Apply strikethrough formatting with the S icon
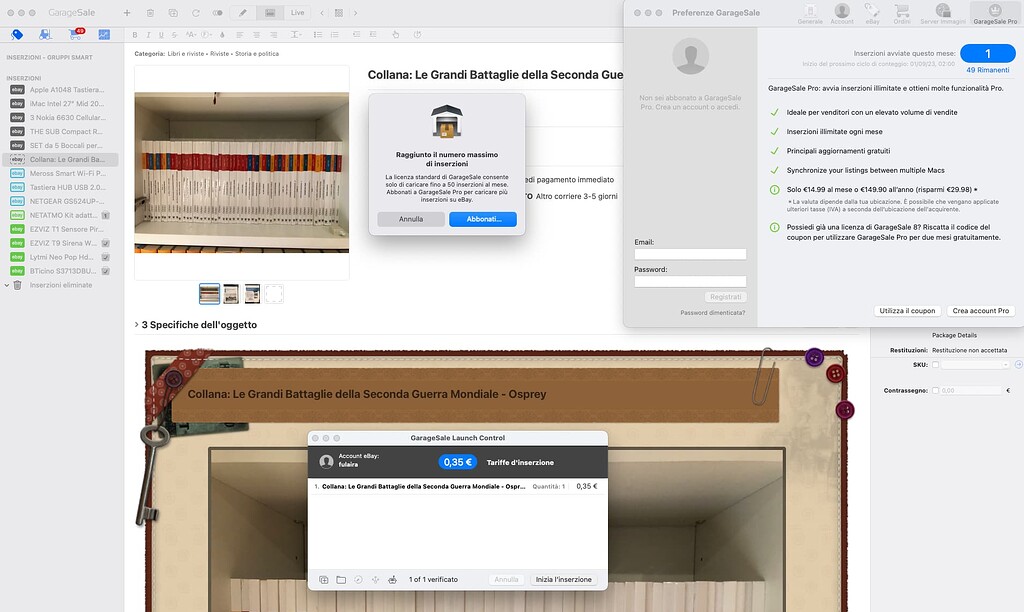The width and height of the screenshot is (1024, 612). click(x=174, y=35)
